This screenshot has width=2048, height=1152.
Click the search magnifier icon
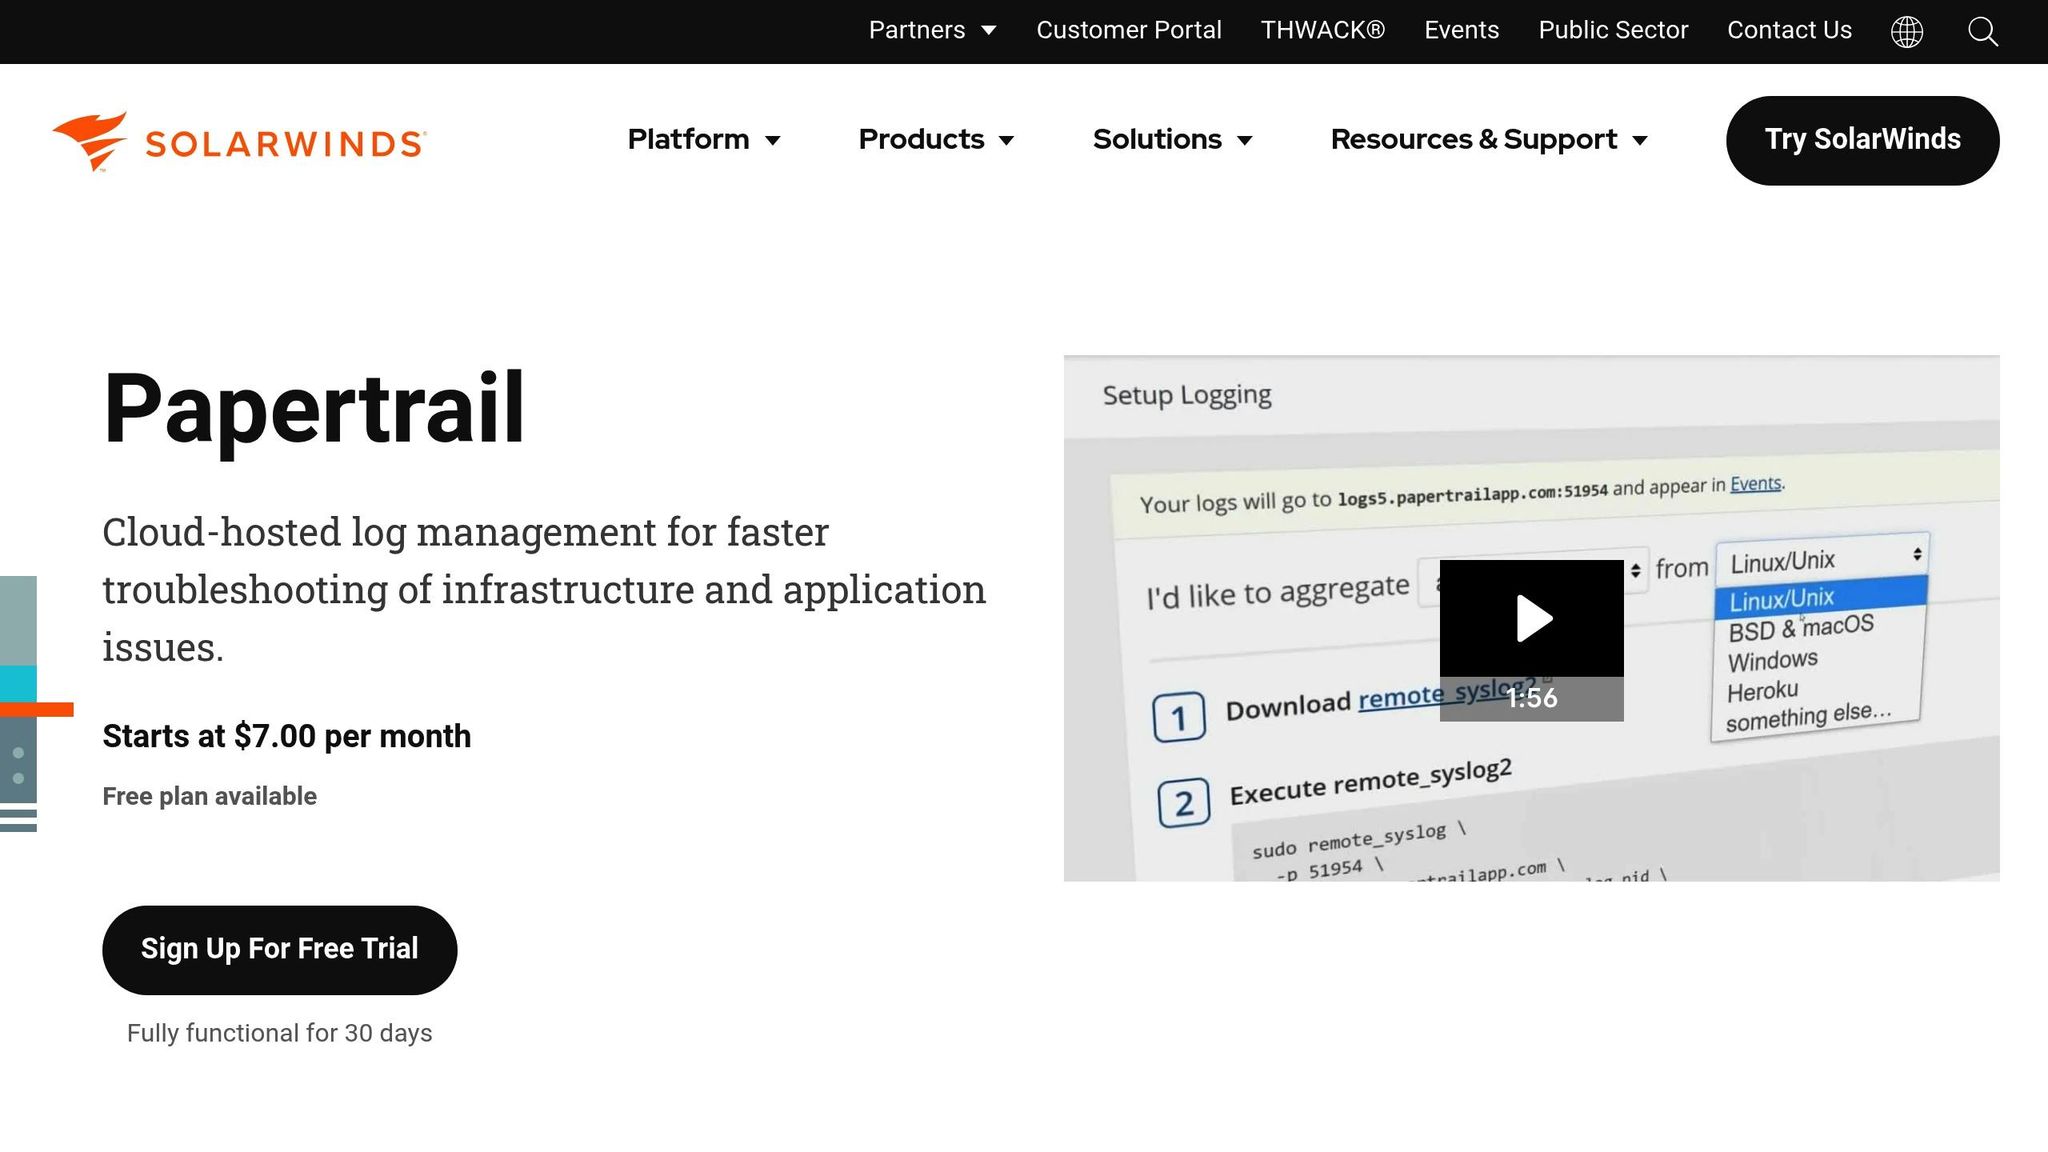[1982, 32]
